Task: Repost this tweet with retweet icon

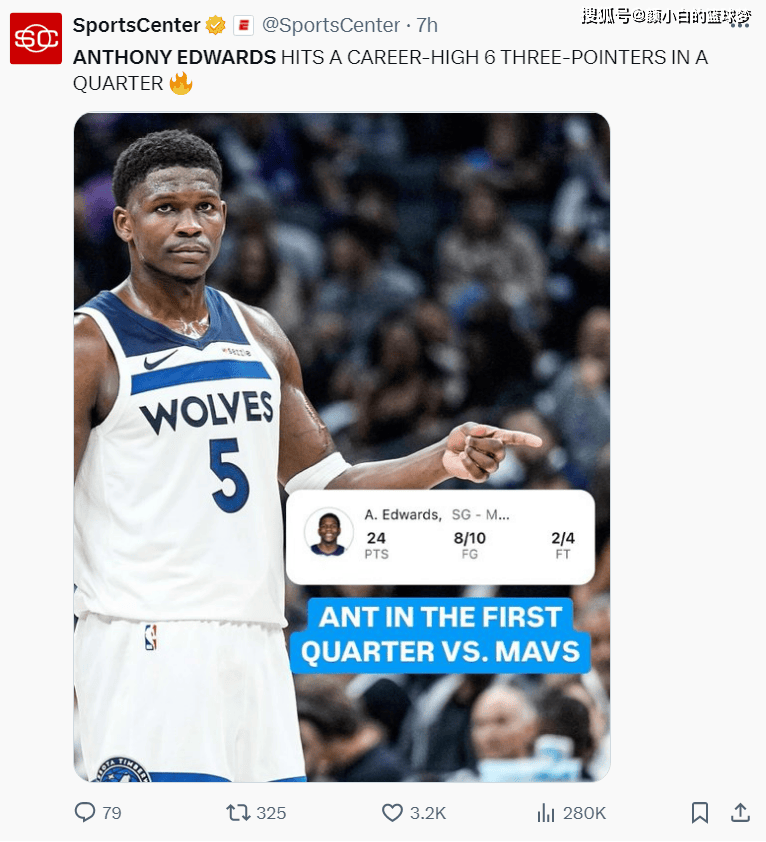Action: pos(238,812)
